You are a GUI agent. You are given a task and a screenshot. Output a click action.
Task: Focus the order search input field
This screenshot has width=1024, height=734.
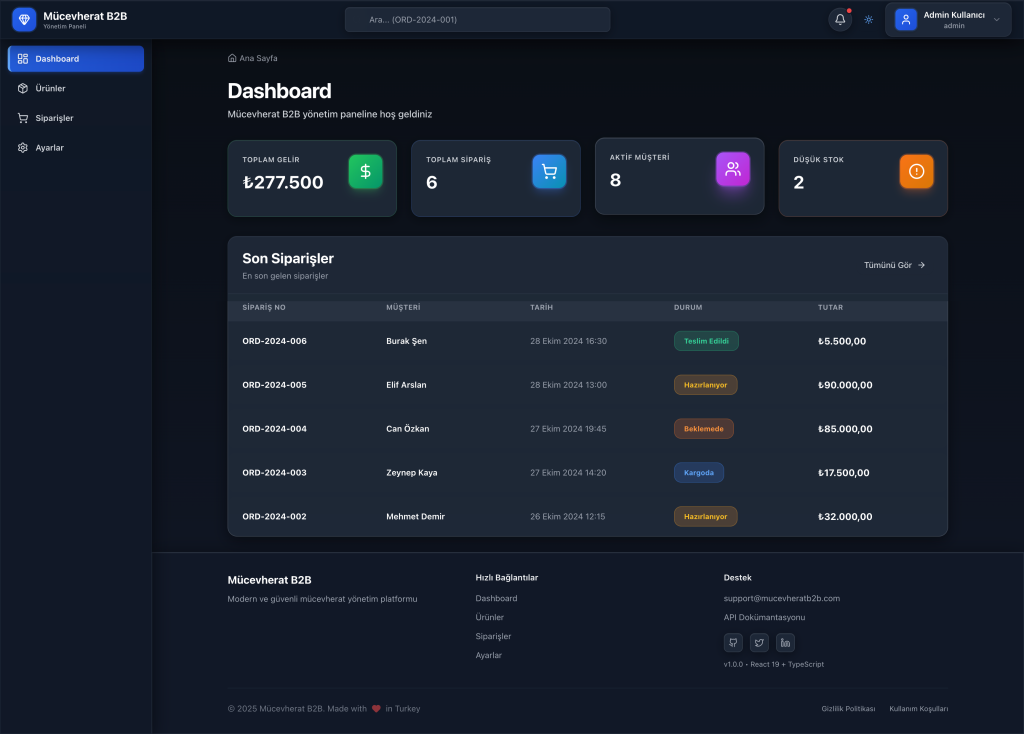[x=477, y=20]
